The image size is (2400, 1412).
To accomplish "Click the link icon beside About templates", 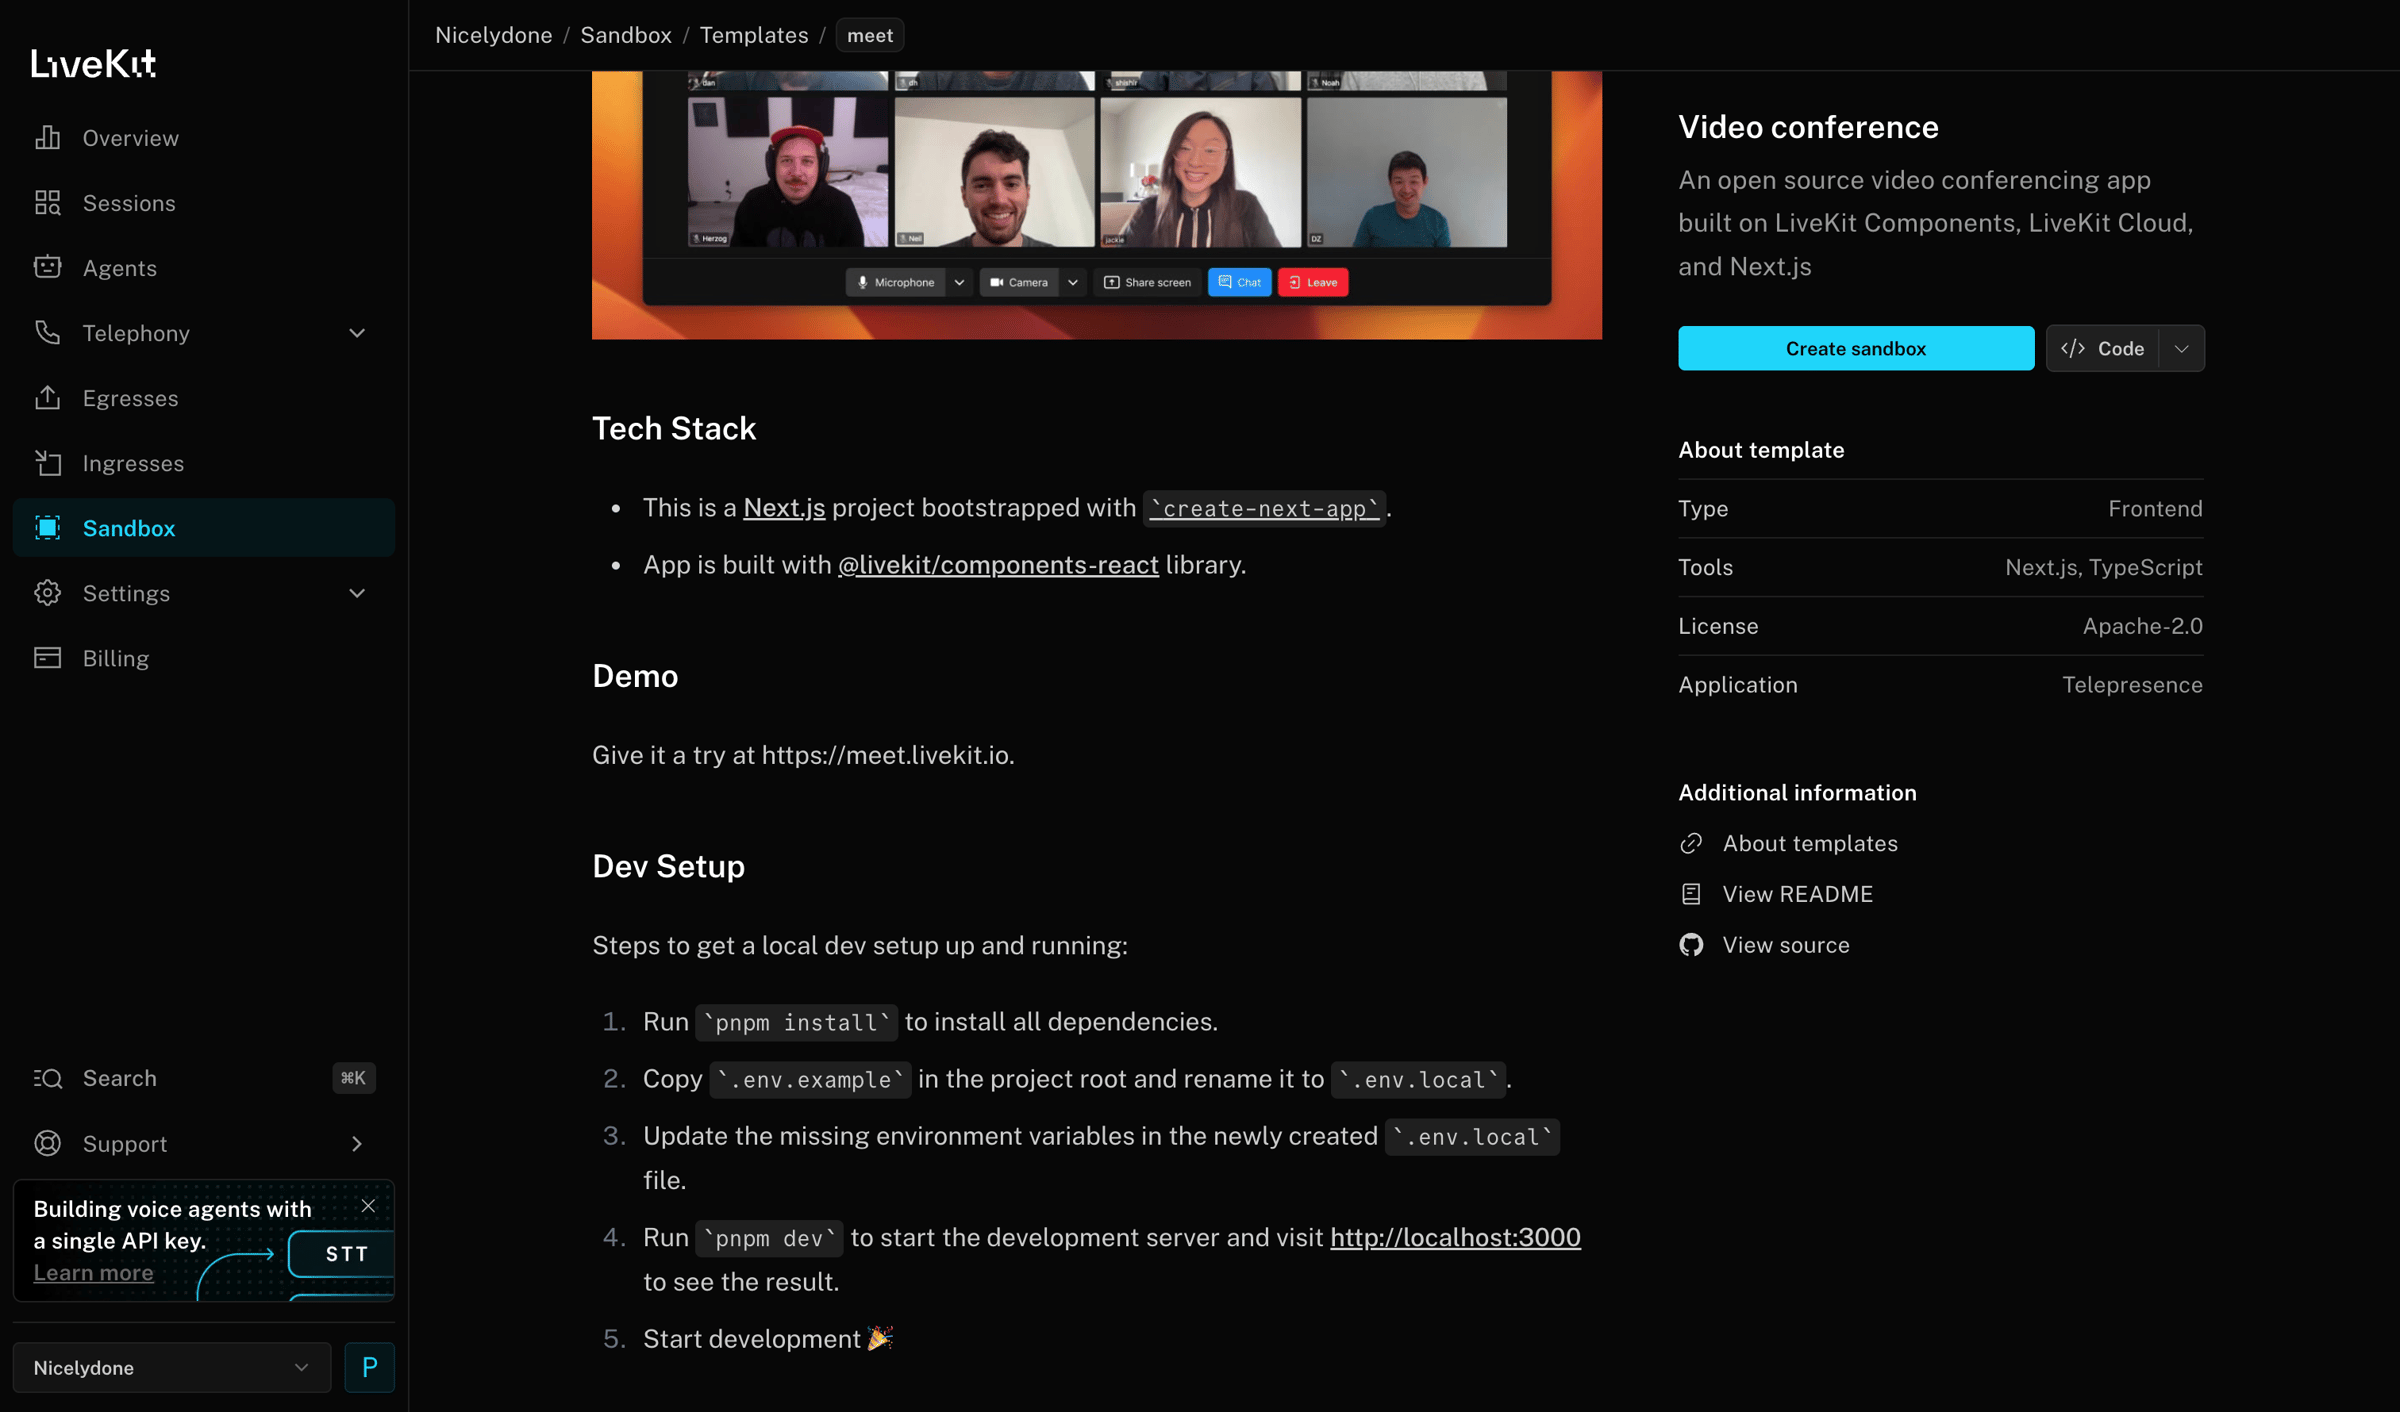I will point(1691,843).
